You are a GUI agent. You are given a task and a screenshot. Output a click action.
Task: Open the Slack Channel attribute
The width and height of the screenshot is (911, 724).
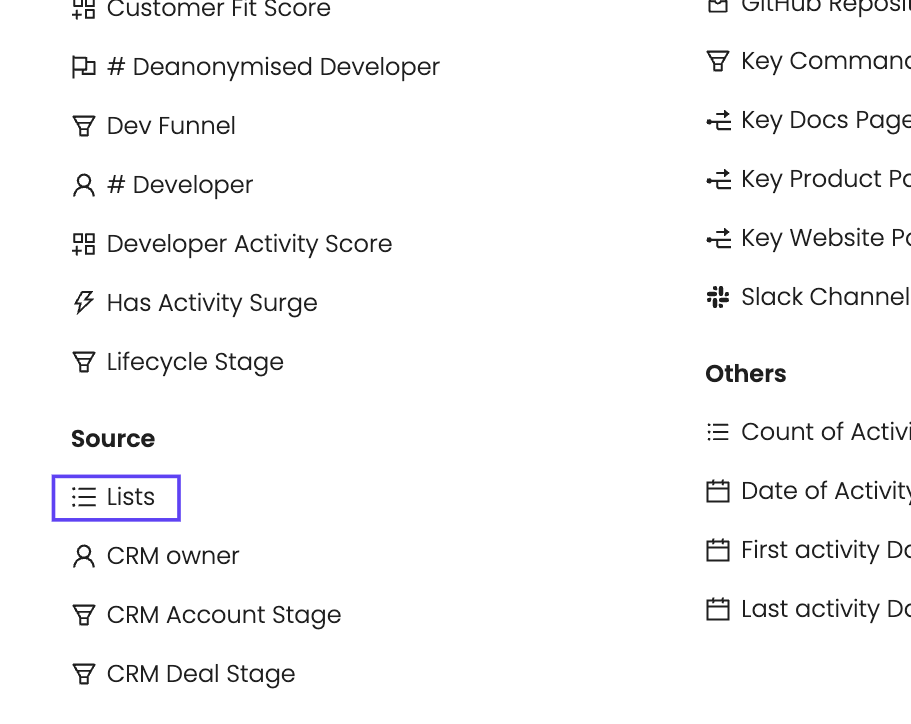(x=824, y=297)
